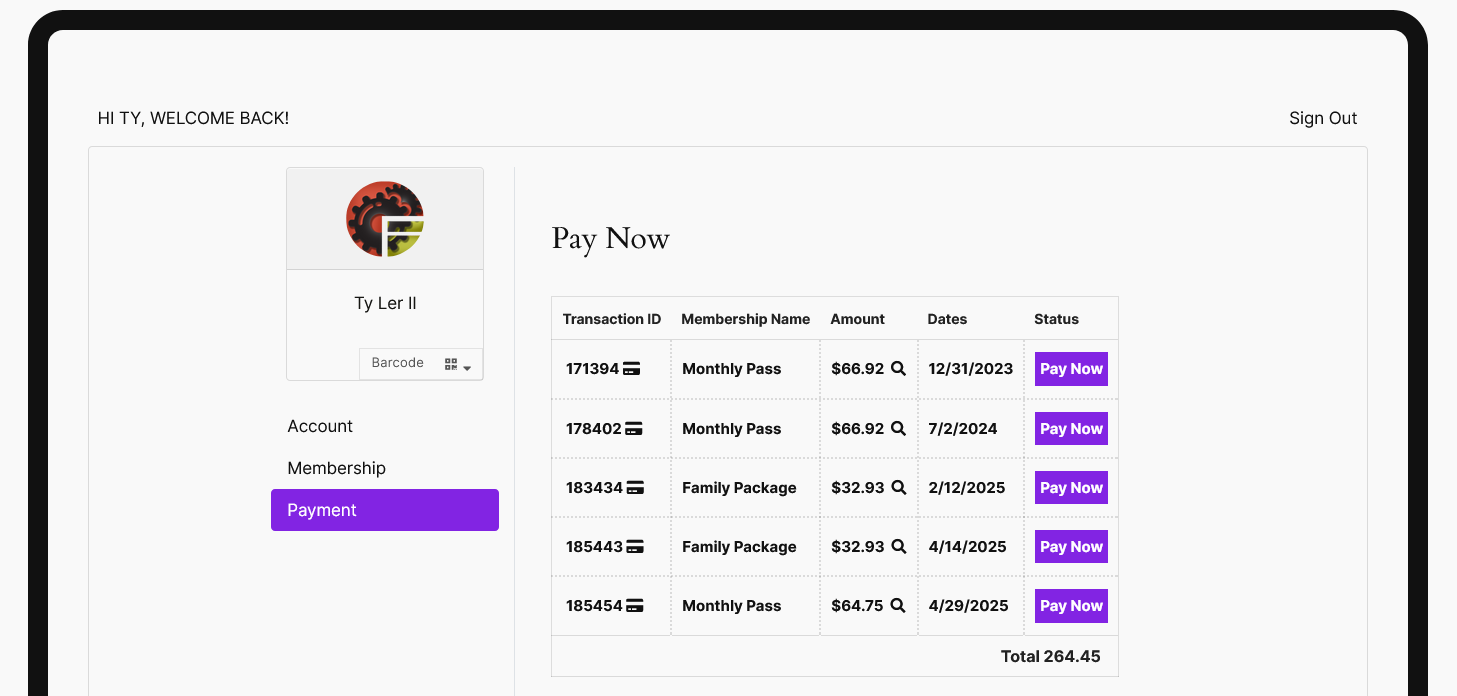This screenshot has width=1457, height=696.
Task: Pay Now for transaction 183434
Action: tap(1071, 488)
